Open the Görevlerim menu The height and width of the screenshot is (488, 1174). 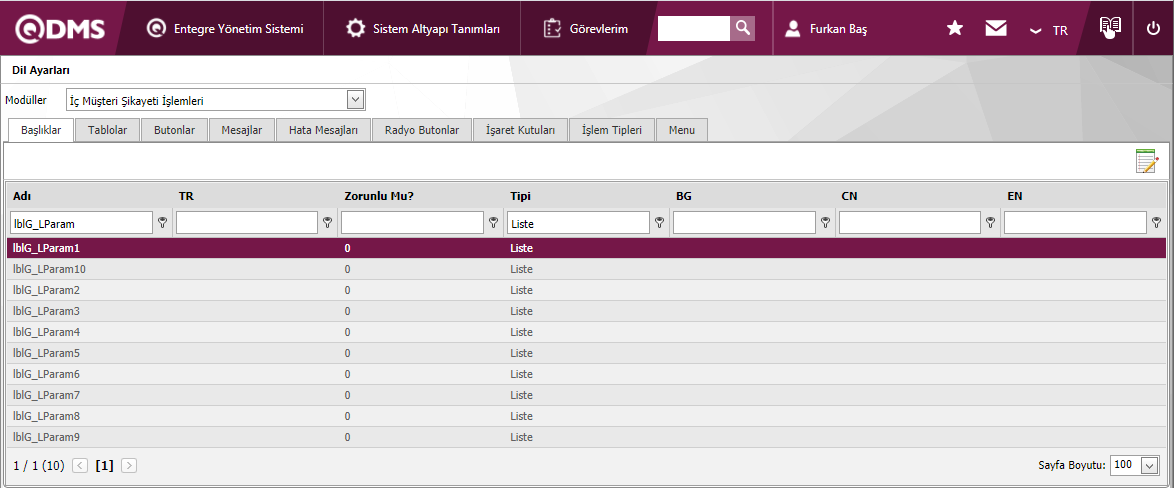pyautogui.click(x=586, y=29)
